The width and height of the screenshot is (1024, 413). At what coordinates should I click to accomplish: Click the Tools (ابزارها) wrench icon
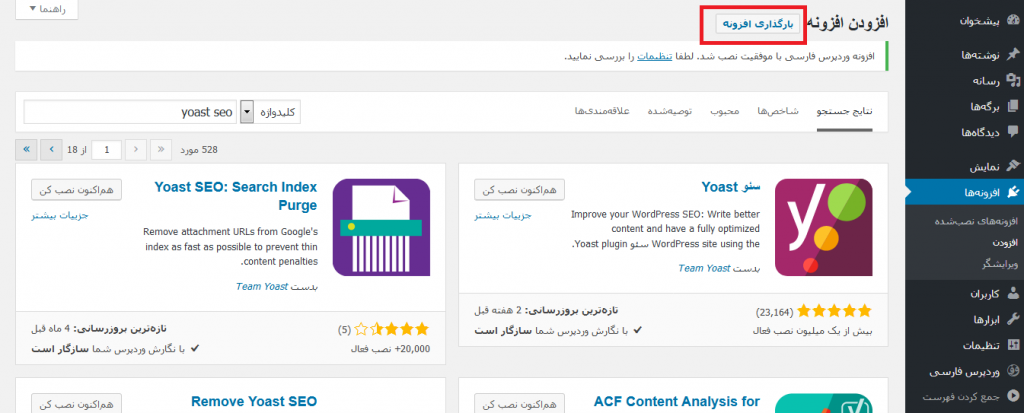tap(1014, 320)
